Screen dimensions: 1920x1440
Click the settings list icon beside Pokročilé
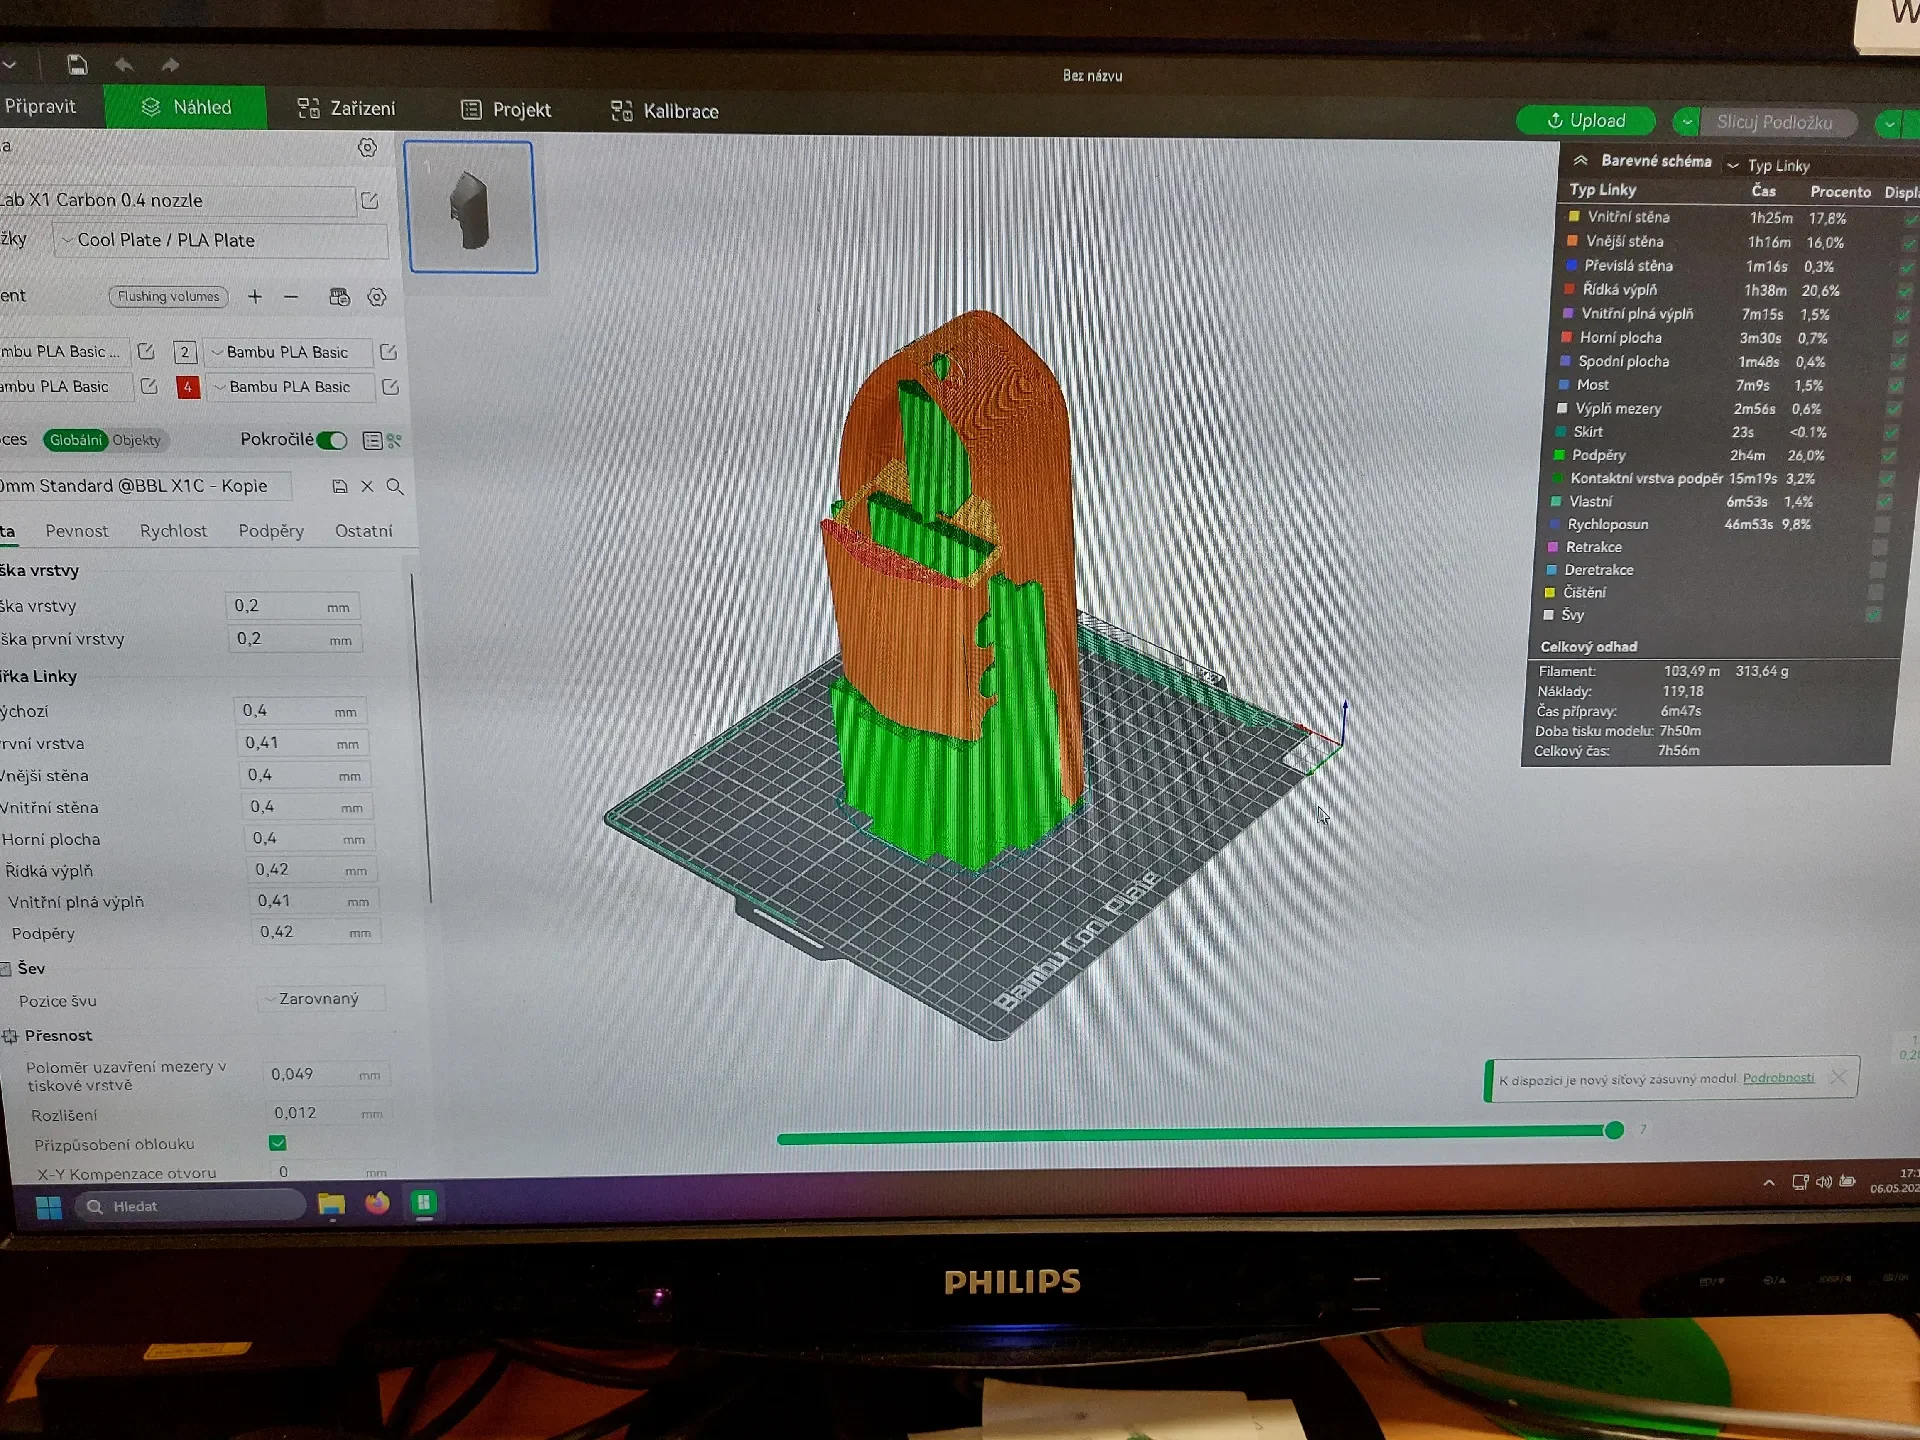pos(372,441)
